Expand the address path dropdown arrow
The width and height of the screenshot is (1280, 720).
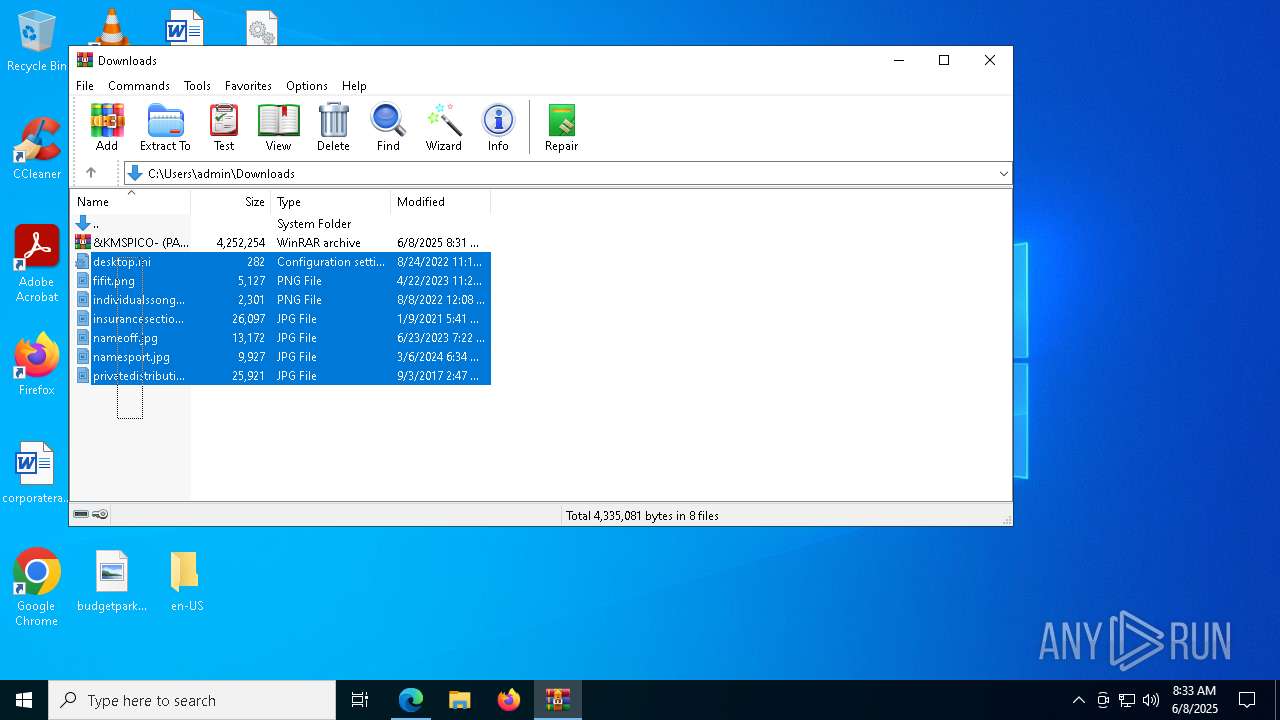pyautogui.click(x=1003, y=173)
